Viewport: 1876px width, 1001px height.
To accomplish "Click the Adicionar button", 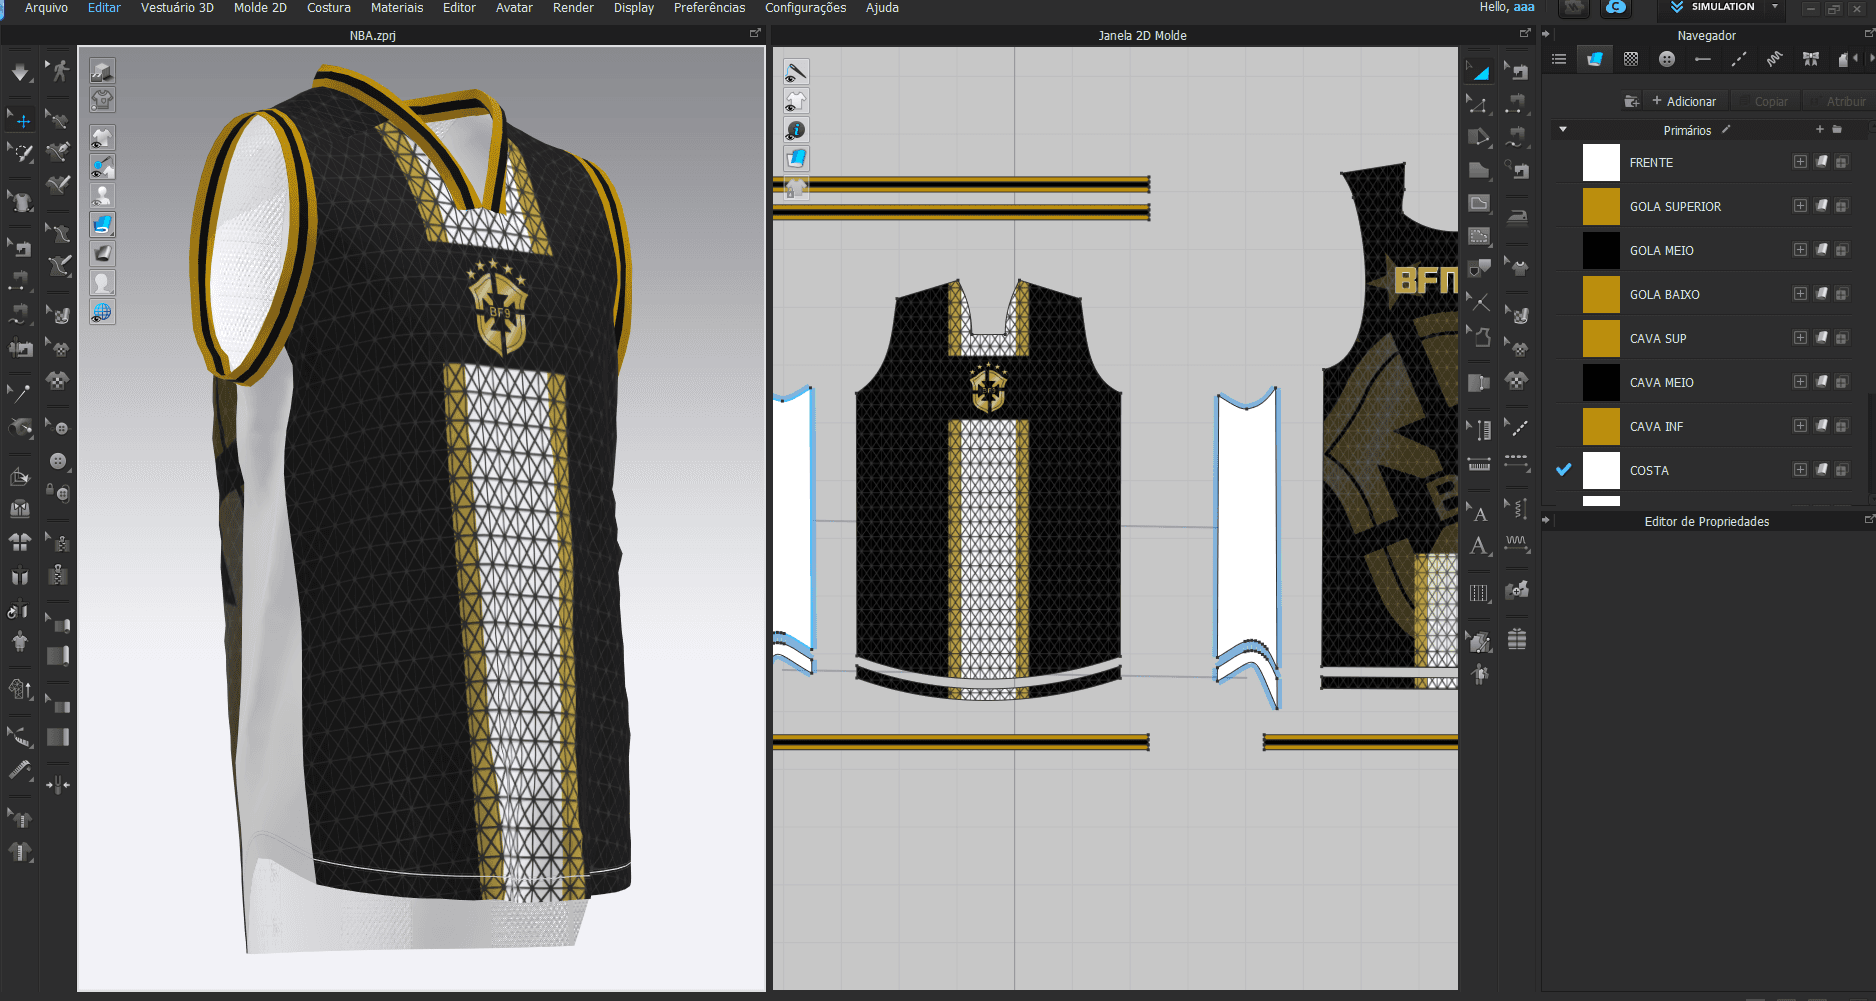I will click(1684, 101).
